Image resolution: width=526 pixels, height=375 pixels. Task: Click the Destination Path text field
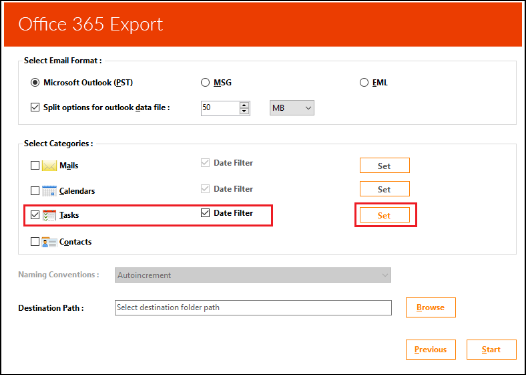tap(253, 308)
